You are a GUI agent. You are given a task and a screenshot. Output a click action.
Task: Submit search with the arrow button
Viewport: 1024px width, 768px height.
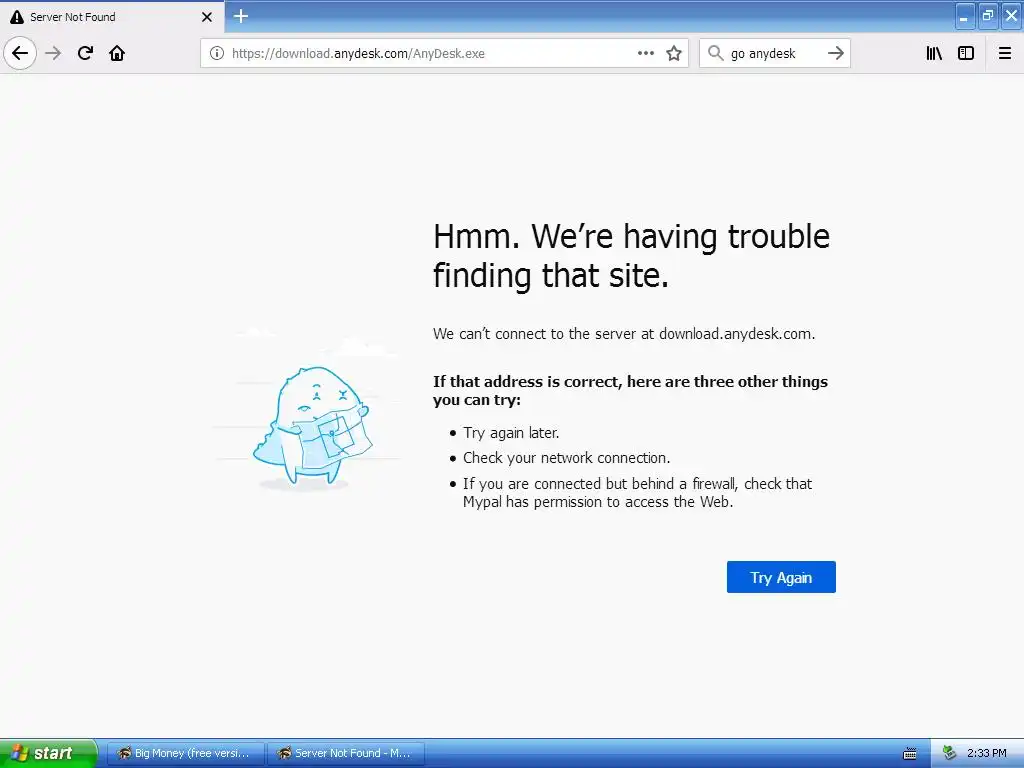tap(835, 53)
